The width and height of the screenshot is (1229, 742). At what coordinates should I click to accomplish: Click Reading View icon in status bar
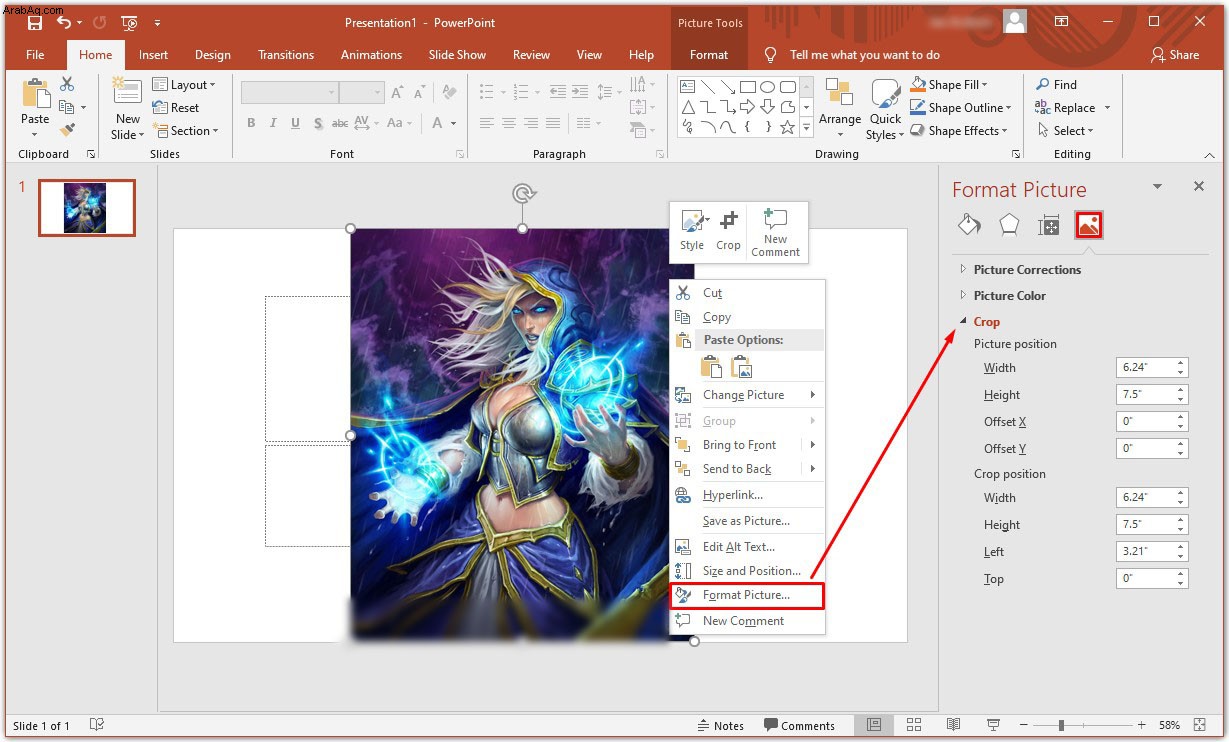(x=954, y=725)
